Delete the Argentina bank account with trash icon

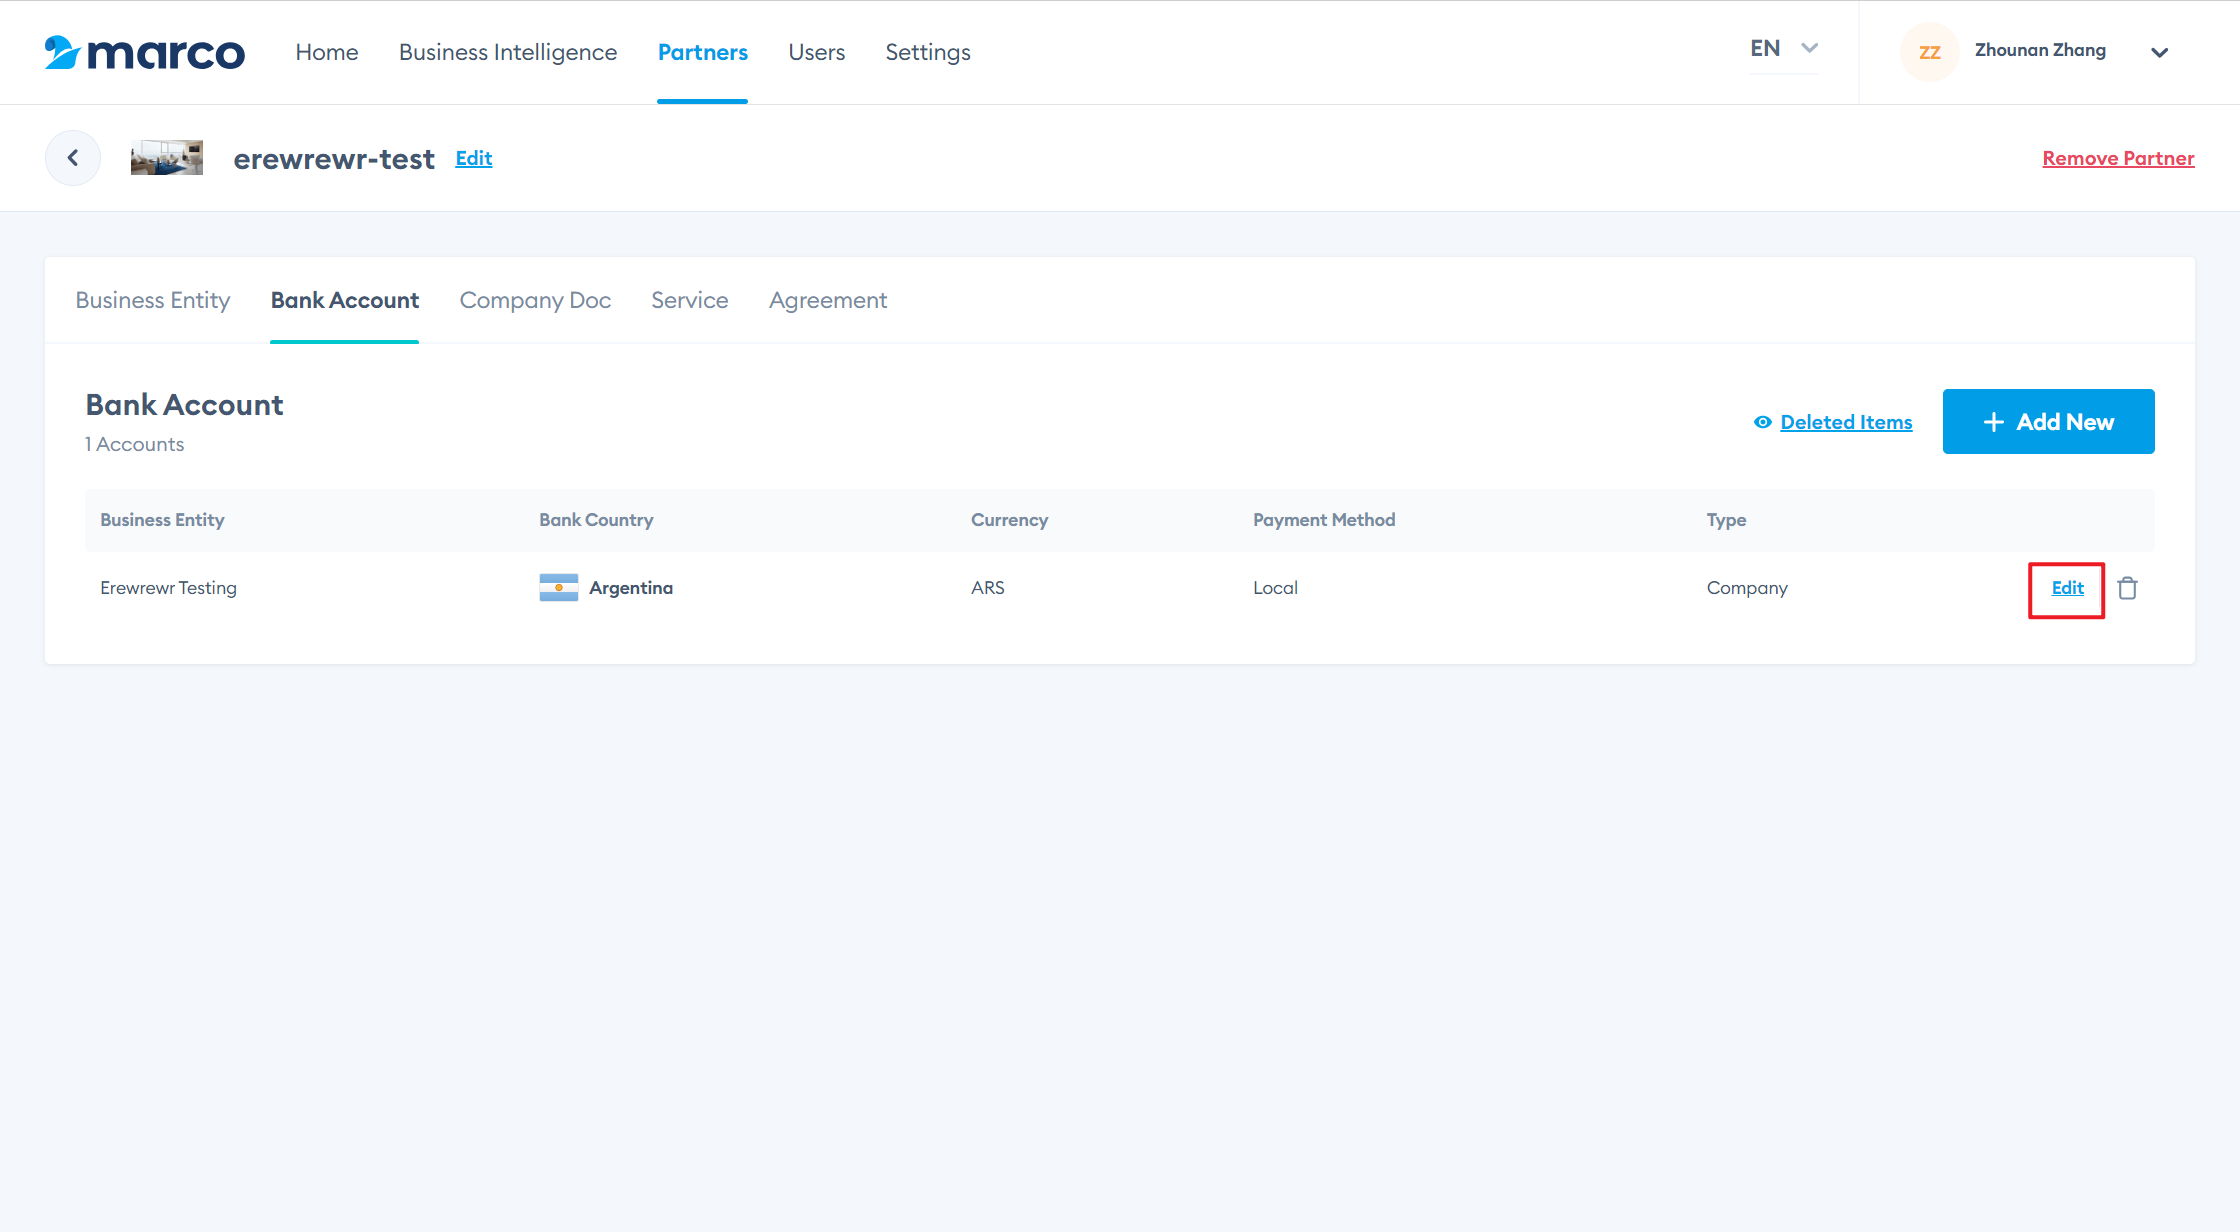pos(2127,588)
